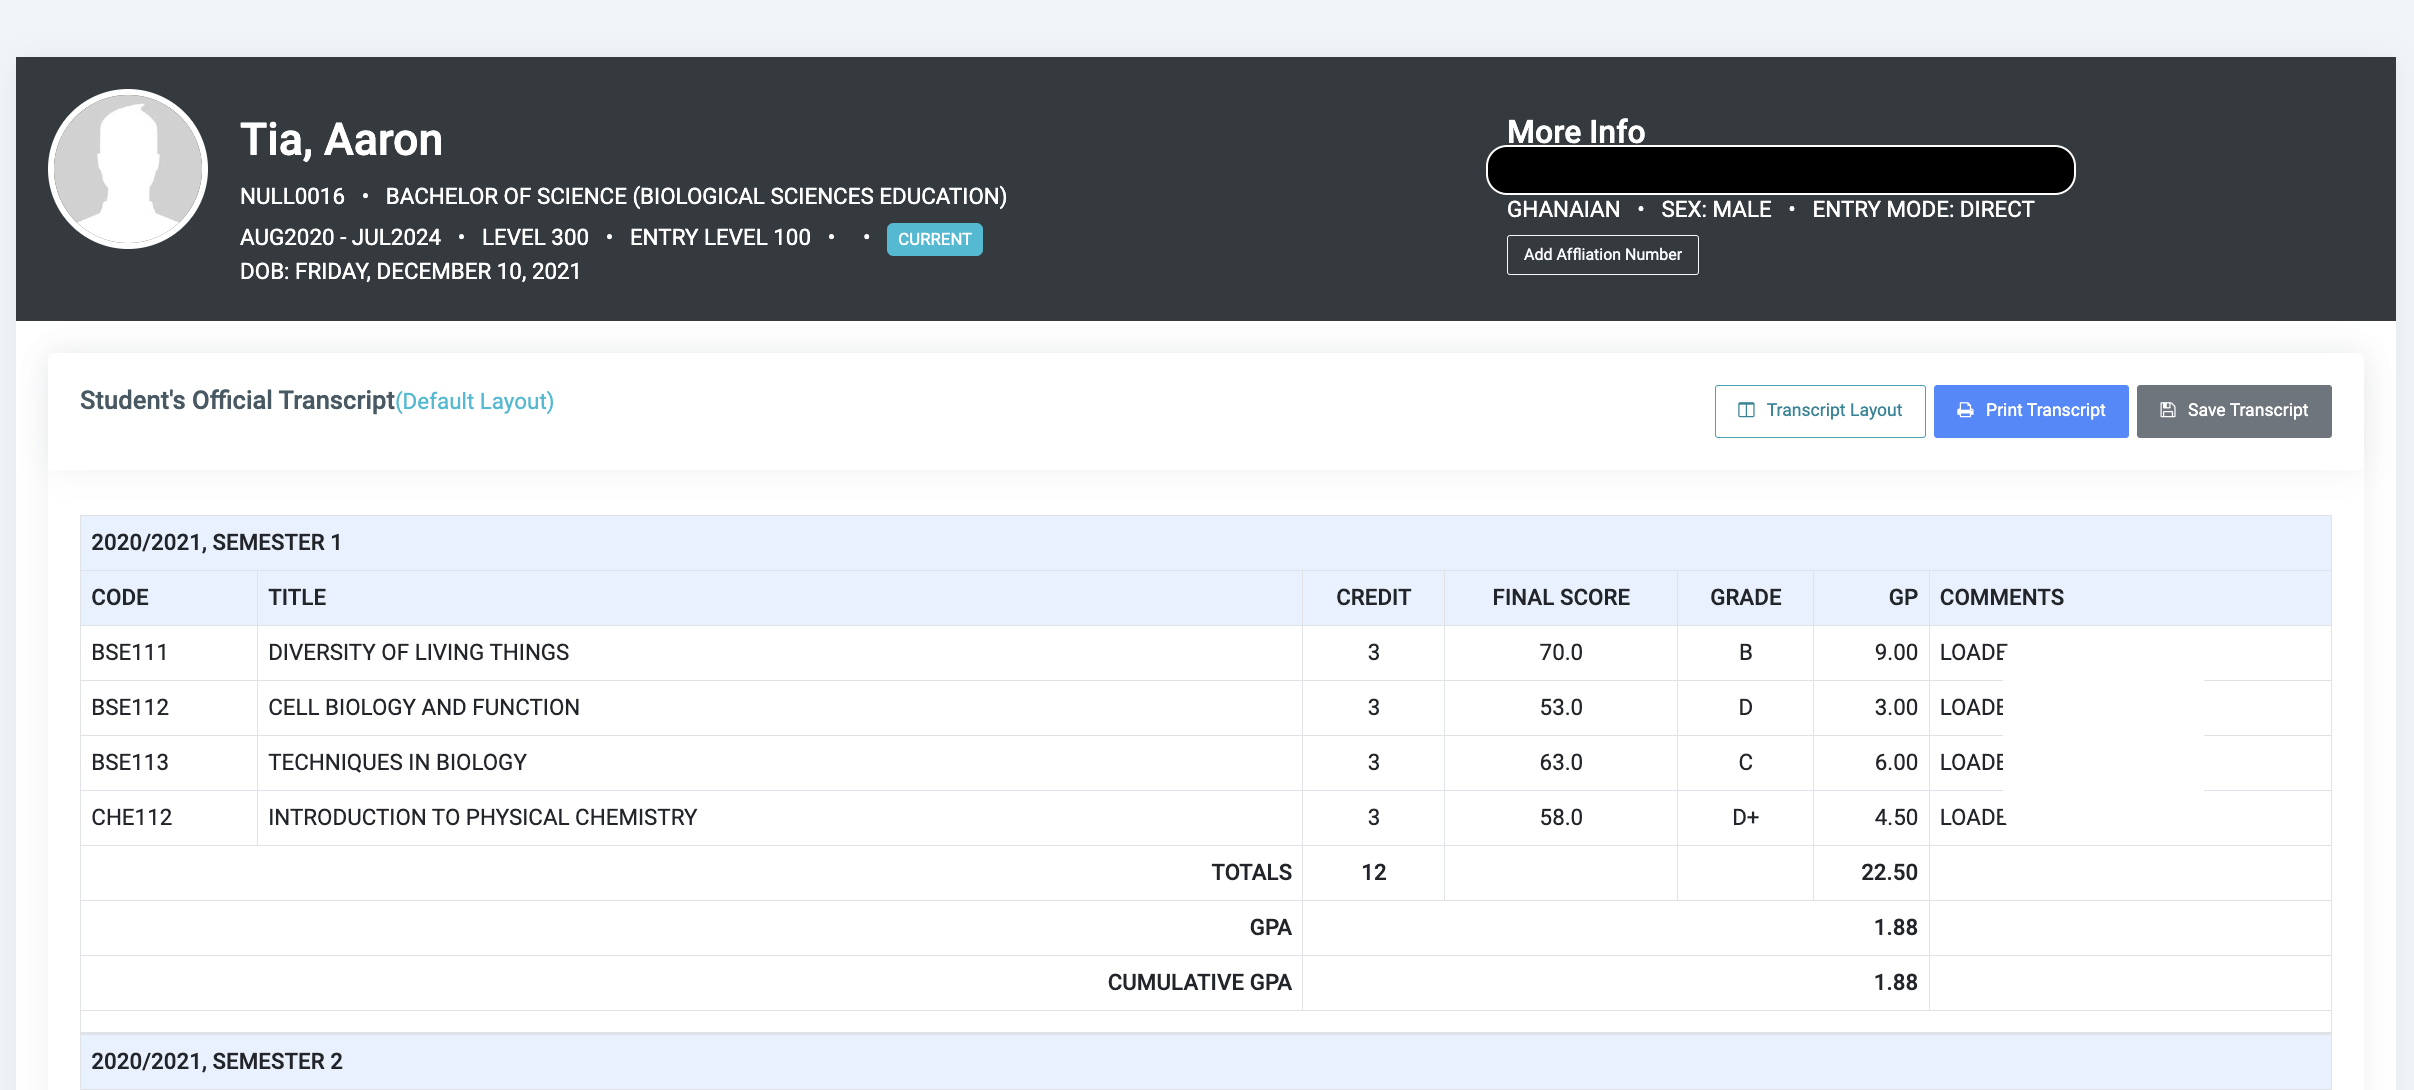Click the student profile avatar picture
The height and width of the screenshot is (1090, 2414).
(128, 169)
